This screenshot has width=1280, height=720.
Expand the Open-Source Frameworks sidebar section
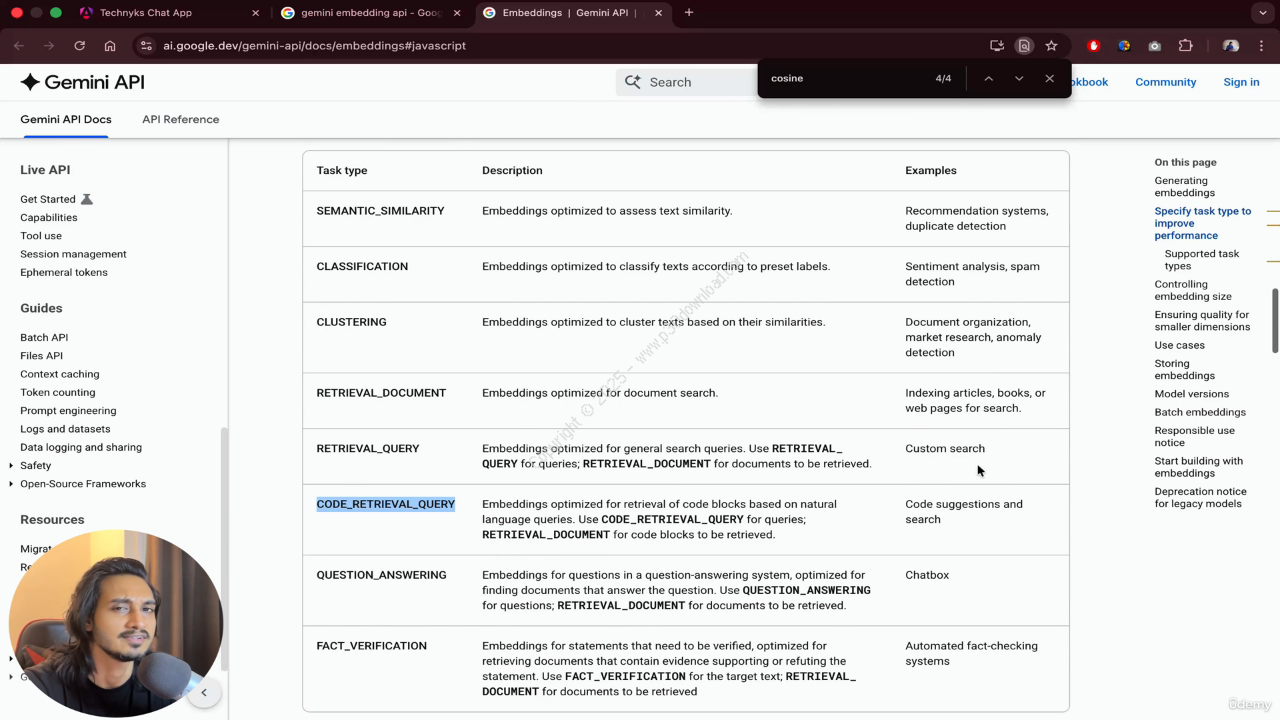[11, 484]
